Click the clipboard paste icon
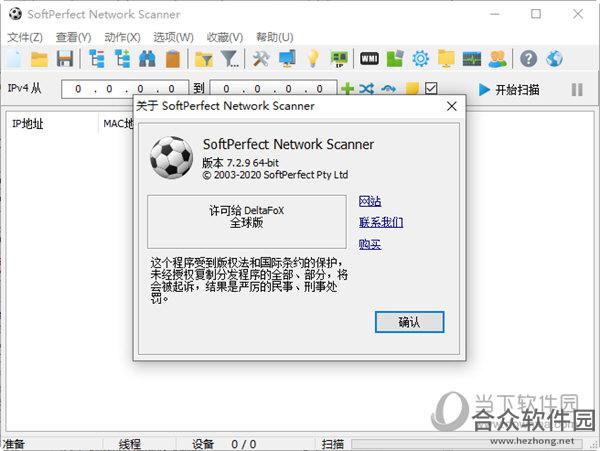 tap(173, 59)
